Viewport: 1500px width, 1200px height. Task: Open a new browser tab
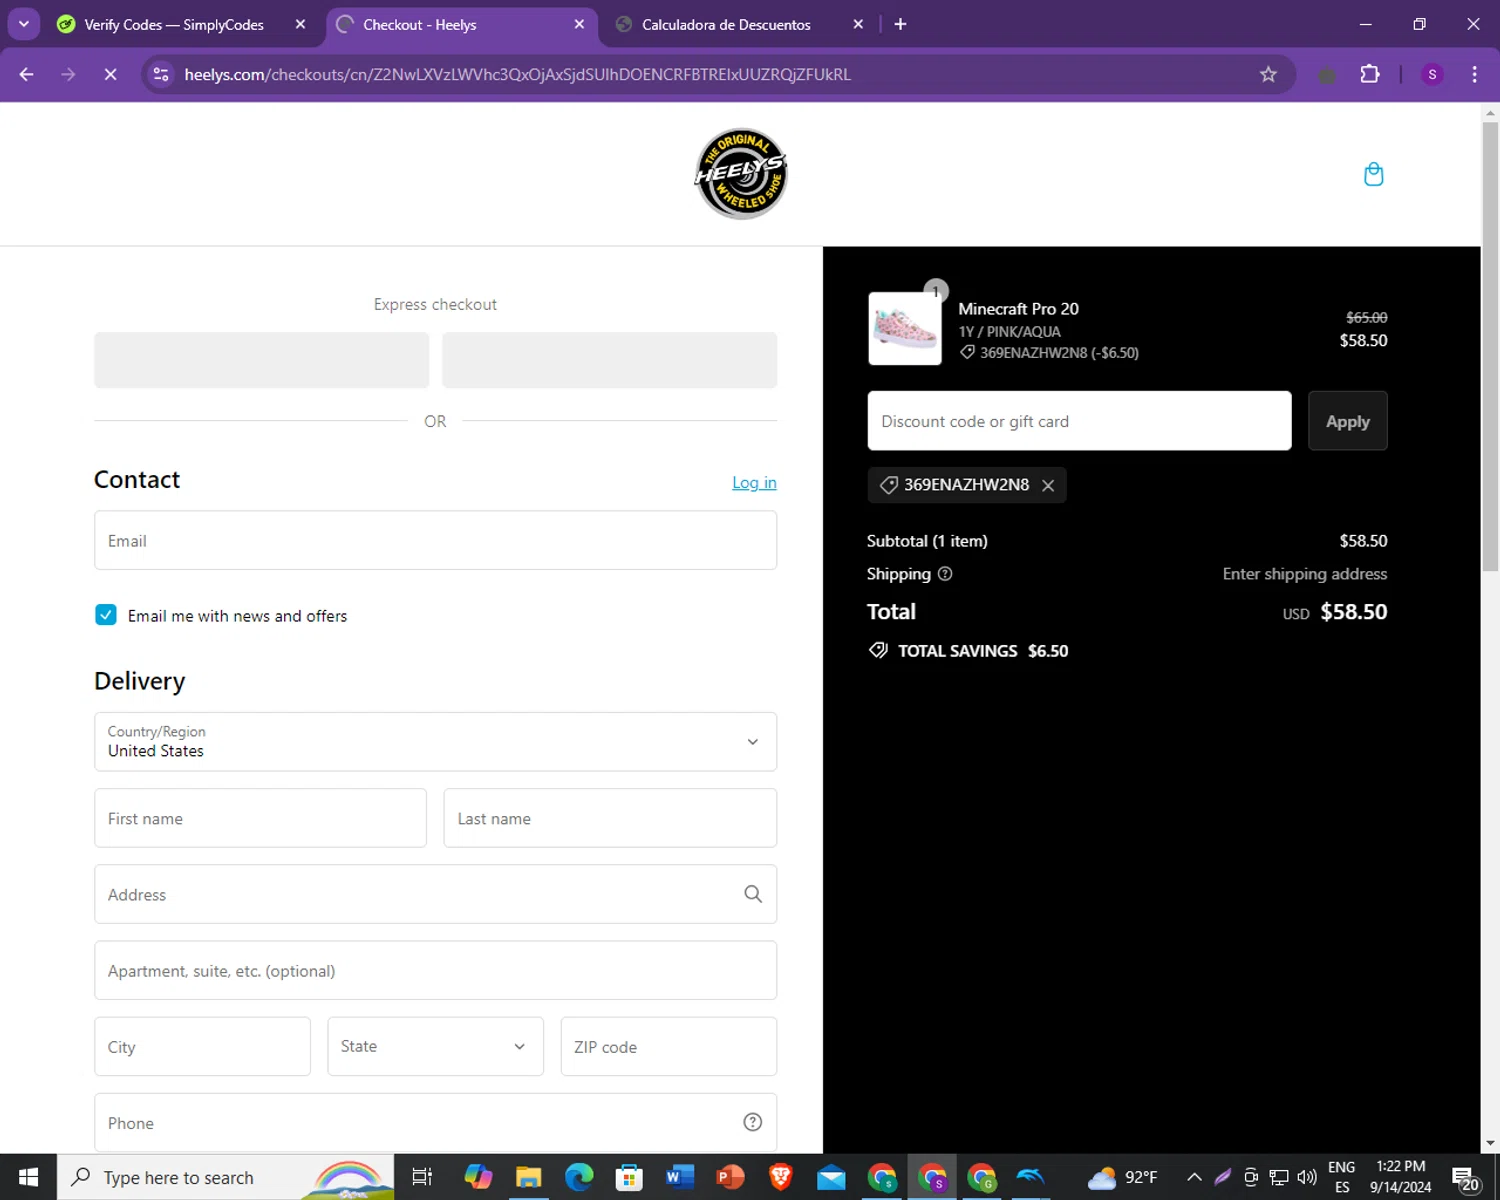[x=900, y=24]
